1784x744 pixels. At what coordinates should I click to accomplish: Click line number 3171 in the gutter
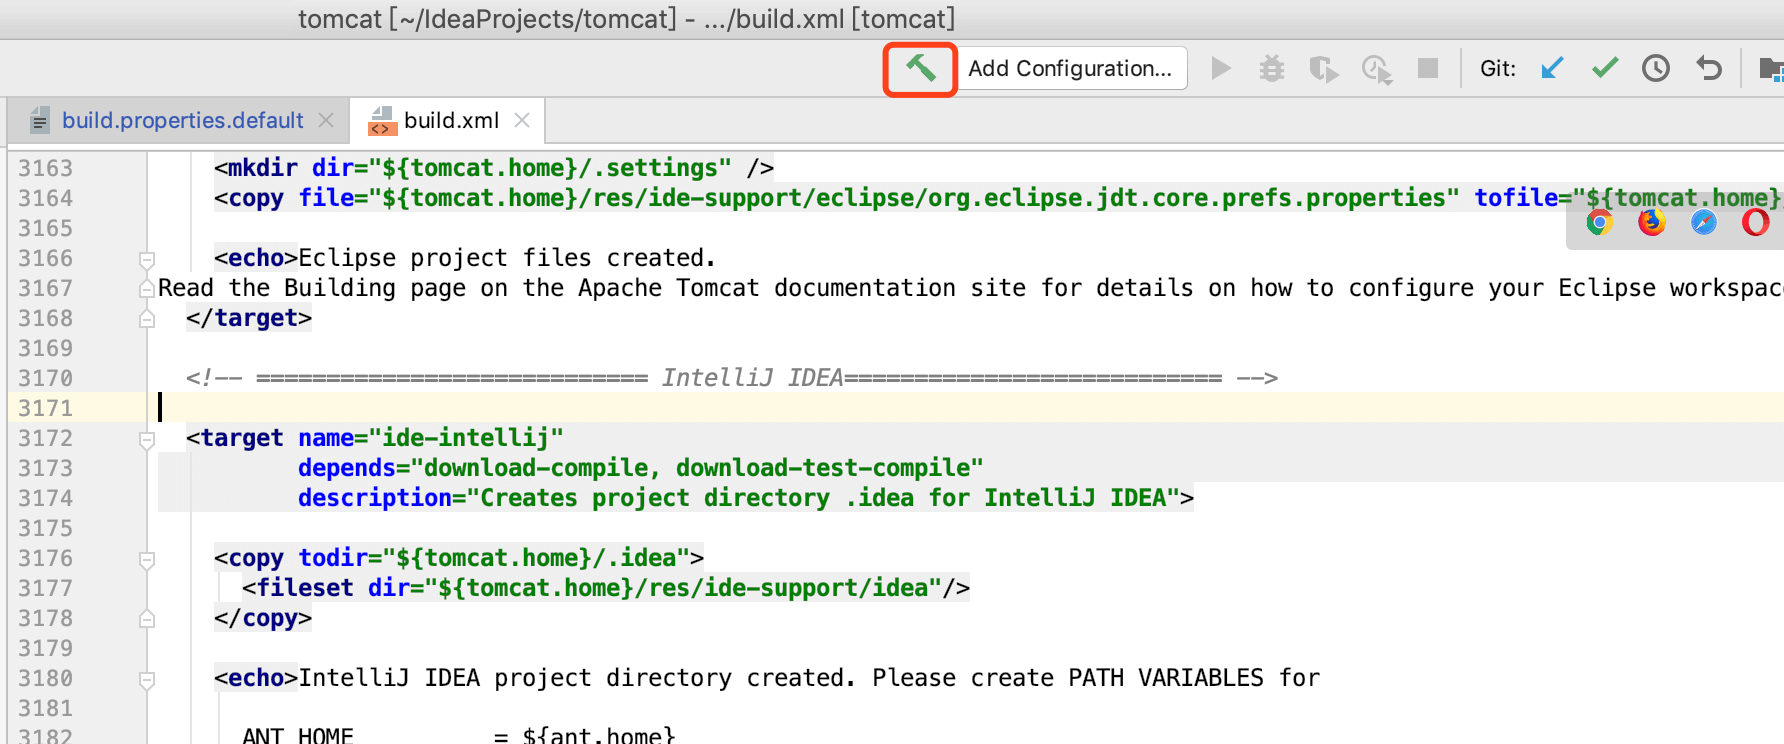pyautogui.click(x=46, y=408)
